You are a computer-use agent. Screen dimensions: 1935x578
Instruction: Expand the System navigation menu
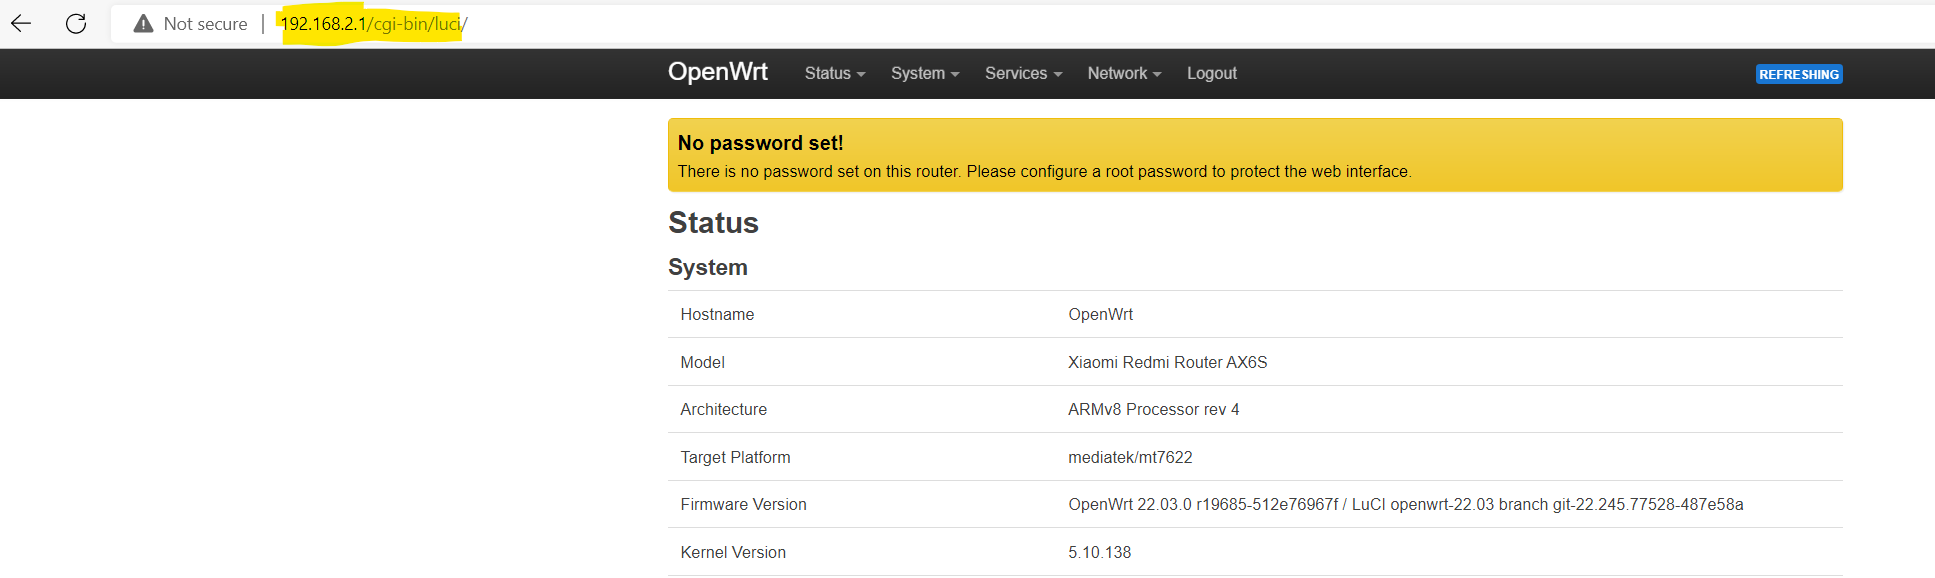tap(925, 73)
